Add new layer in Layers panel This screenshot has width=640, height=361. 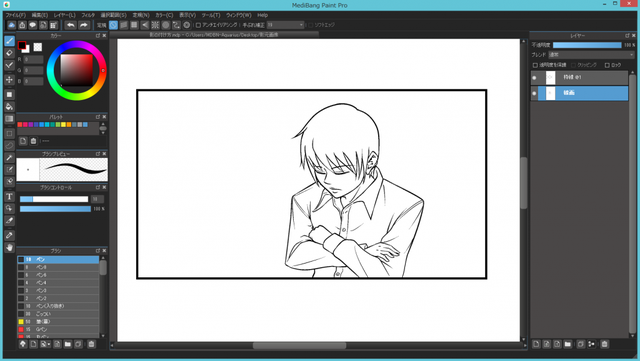click(x=536, y=345)
